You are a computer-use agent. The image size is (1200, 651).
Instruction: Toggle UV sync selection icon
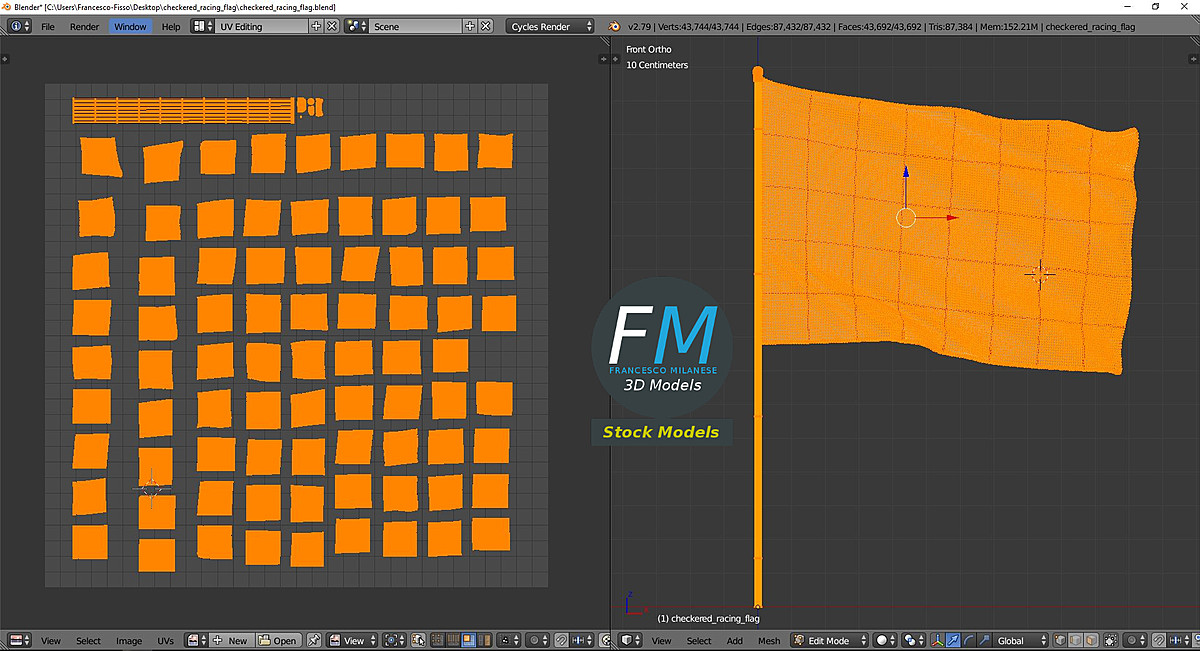pos(420,640)
